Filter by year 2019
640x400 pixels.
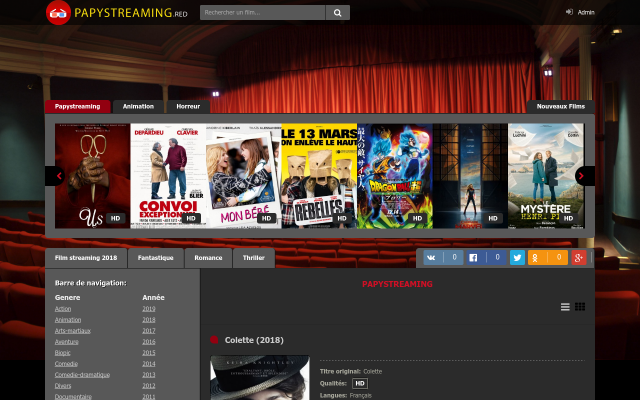[x=149, y=309]
